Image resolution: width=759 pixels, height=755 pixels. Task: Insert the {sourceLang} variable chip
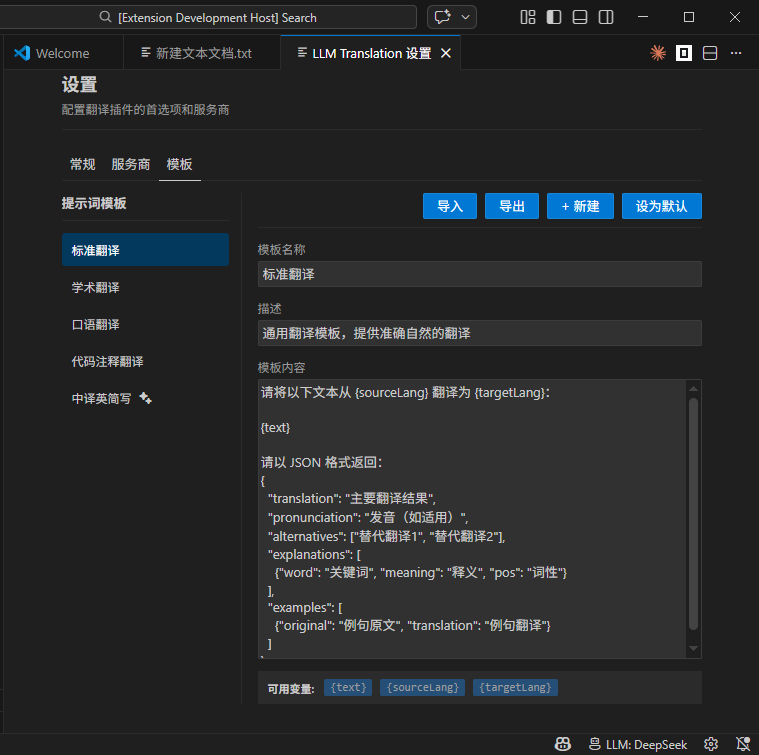click(423, 687)
